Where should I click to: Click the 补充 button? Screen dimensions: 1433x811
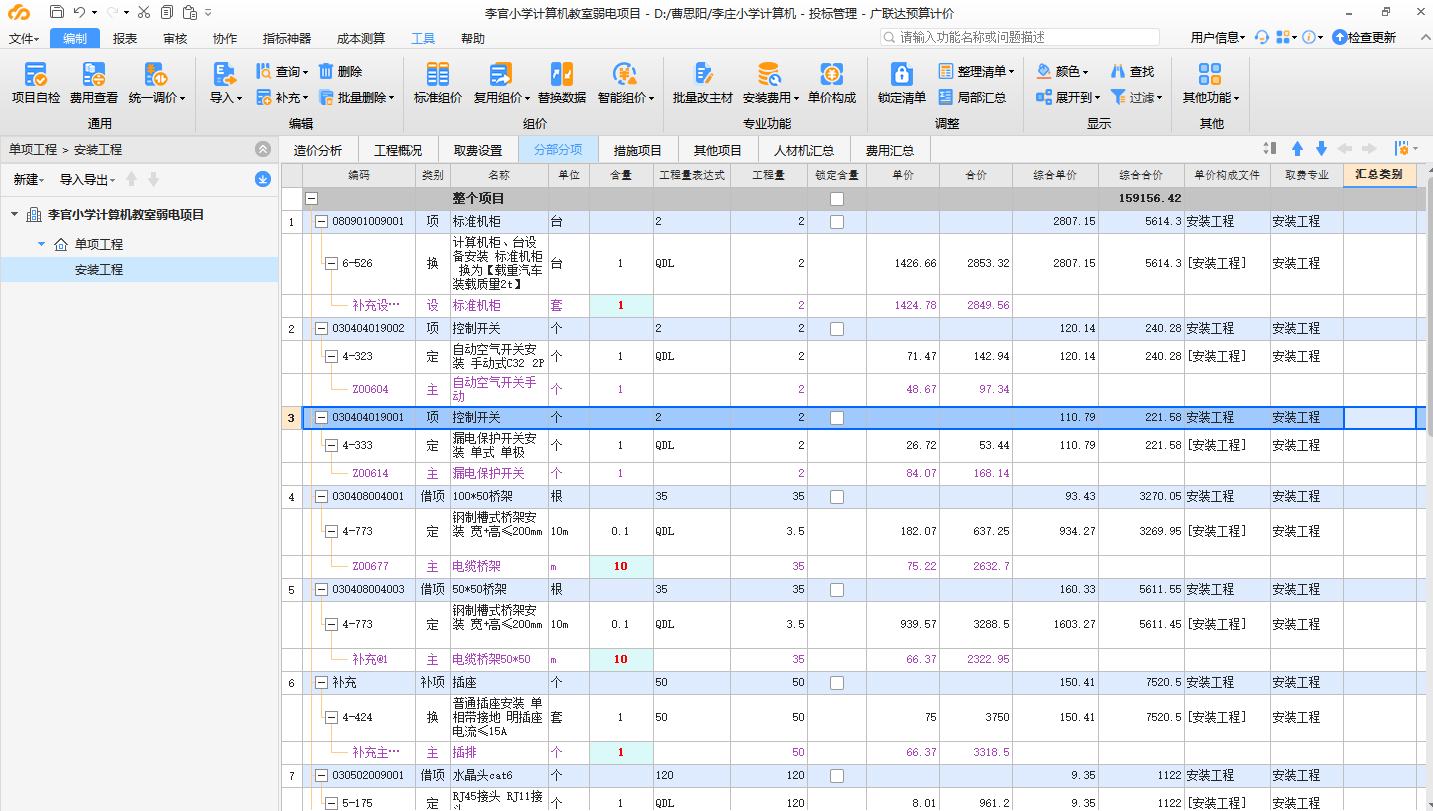click(x=282, y=98)
